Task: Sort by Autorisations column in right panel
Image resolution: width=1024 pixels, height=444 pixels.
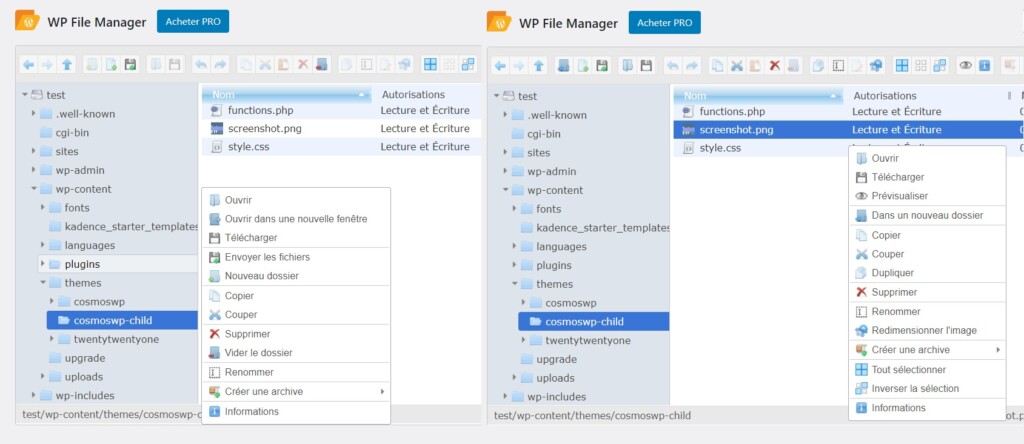Action: click(x=885, y=96)
